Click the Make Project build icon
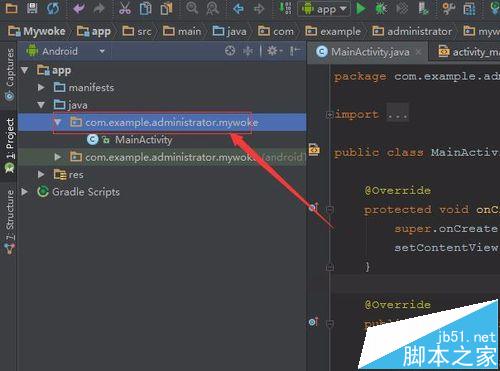Image resolution: width=500 pixels, height=371 pixels. click(285, 8)
